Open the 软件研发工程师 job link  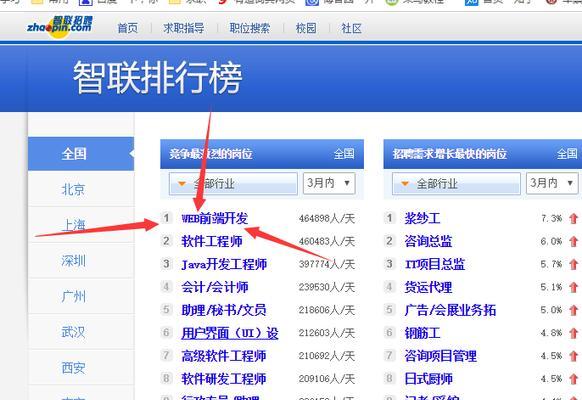pos(224,379)
